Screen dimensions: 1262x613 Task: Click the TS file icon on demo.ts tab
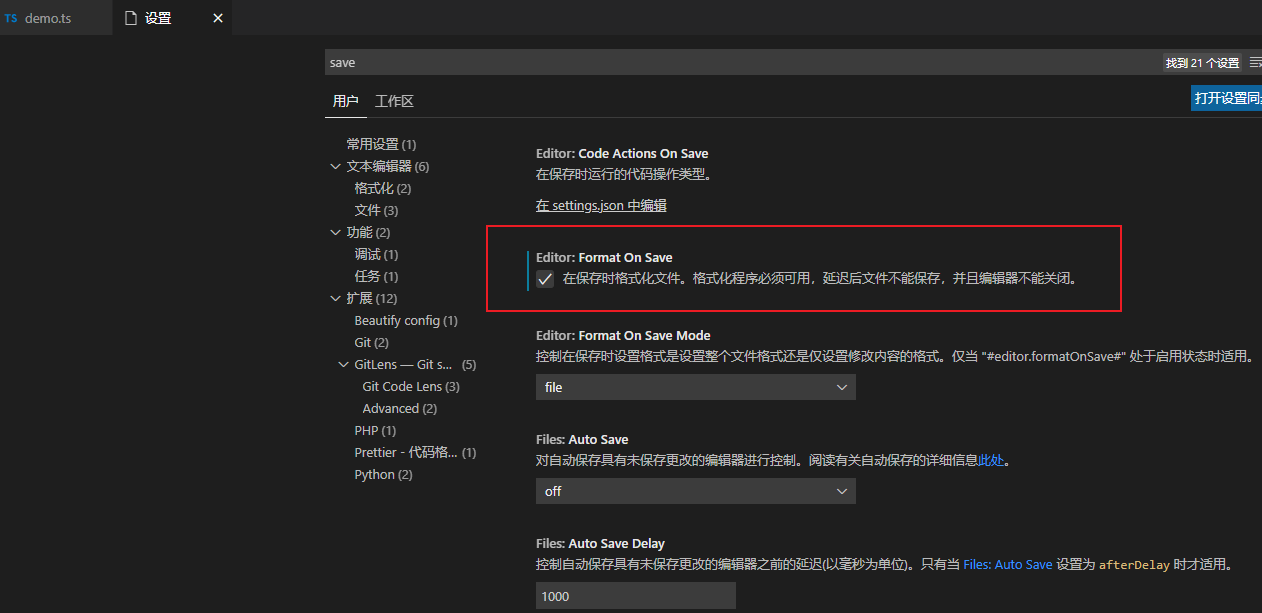click(11, 18)
